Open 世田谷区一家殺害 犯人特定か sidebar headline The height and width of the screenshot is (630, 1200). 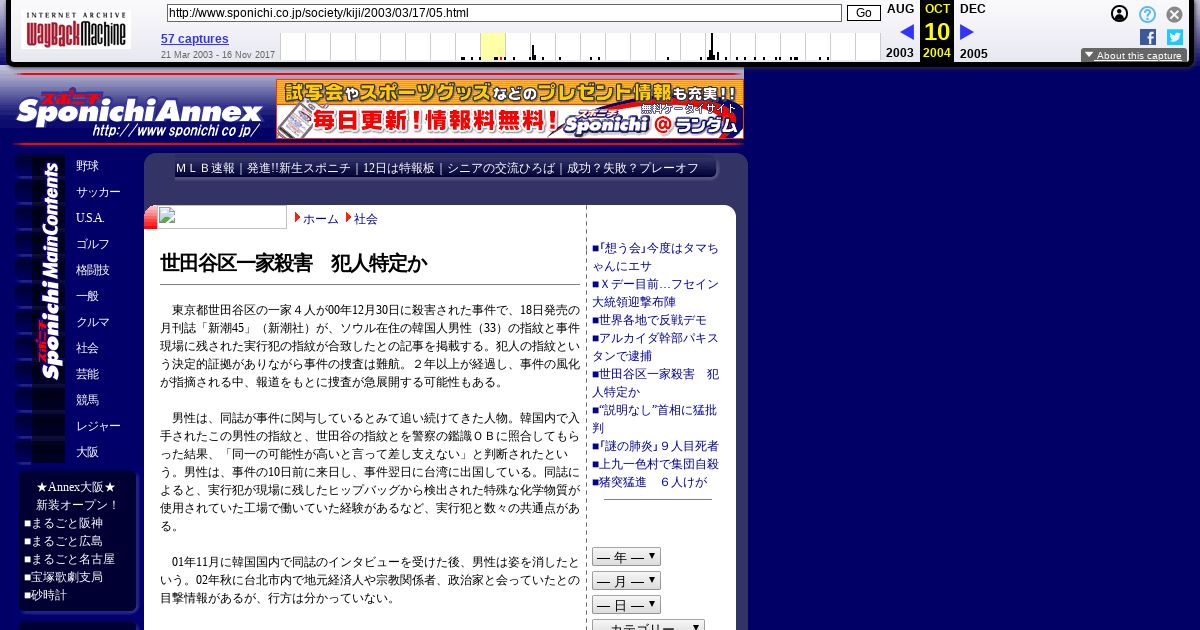(x=655, y=383)
